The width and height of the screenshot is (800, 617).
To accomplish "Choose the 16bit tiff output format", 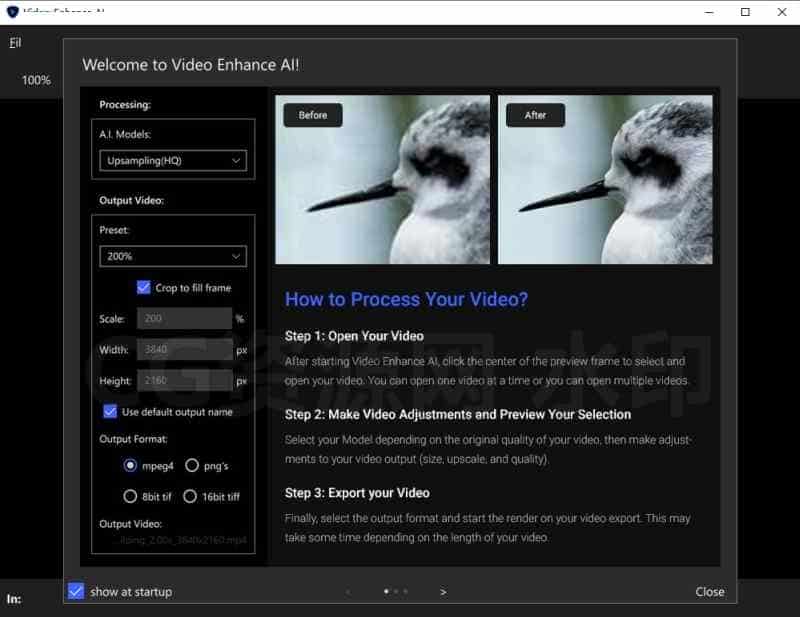I will (190, 496).
